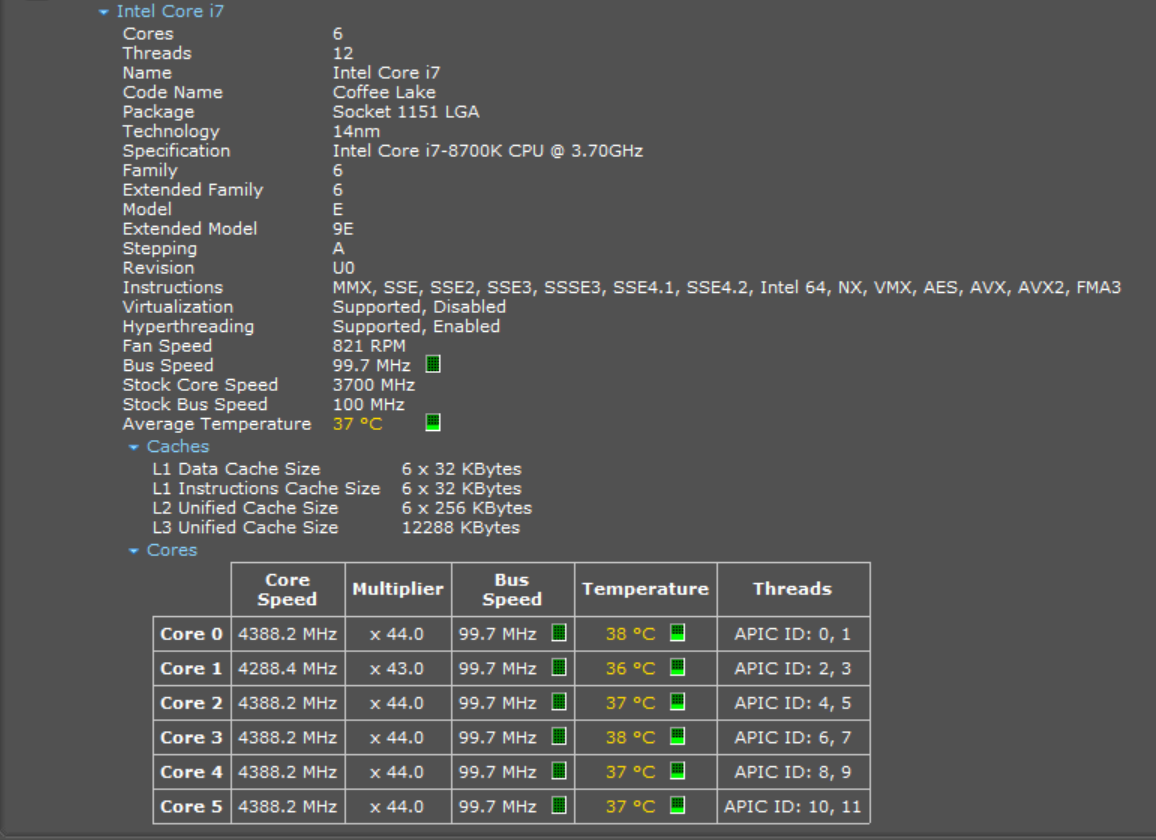This screenshot has width=1156, height=840.
Task: Collapse the Intel Core i7 section
Action: pyautogui.click(x=103, y=12)
